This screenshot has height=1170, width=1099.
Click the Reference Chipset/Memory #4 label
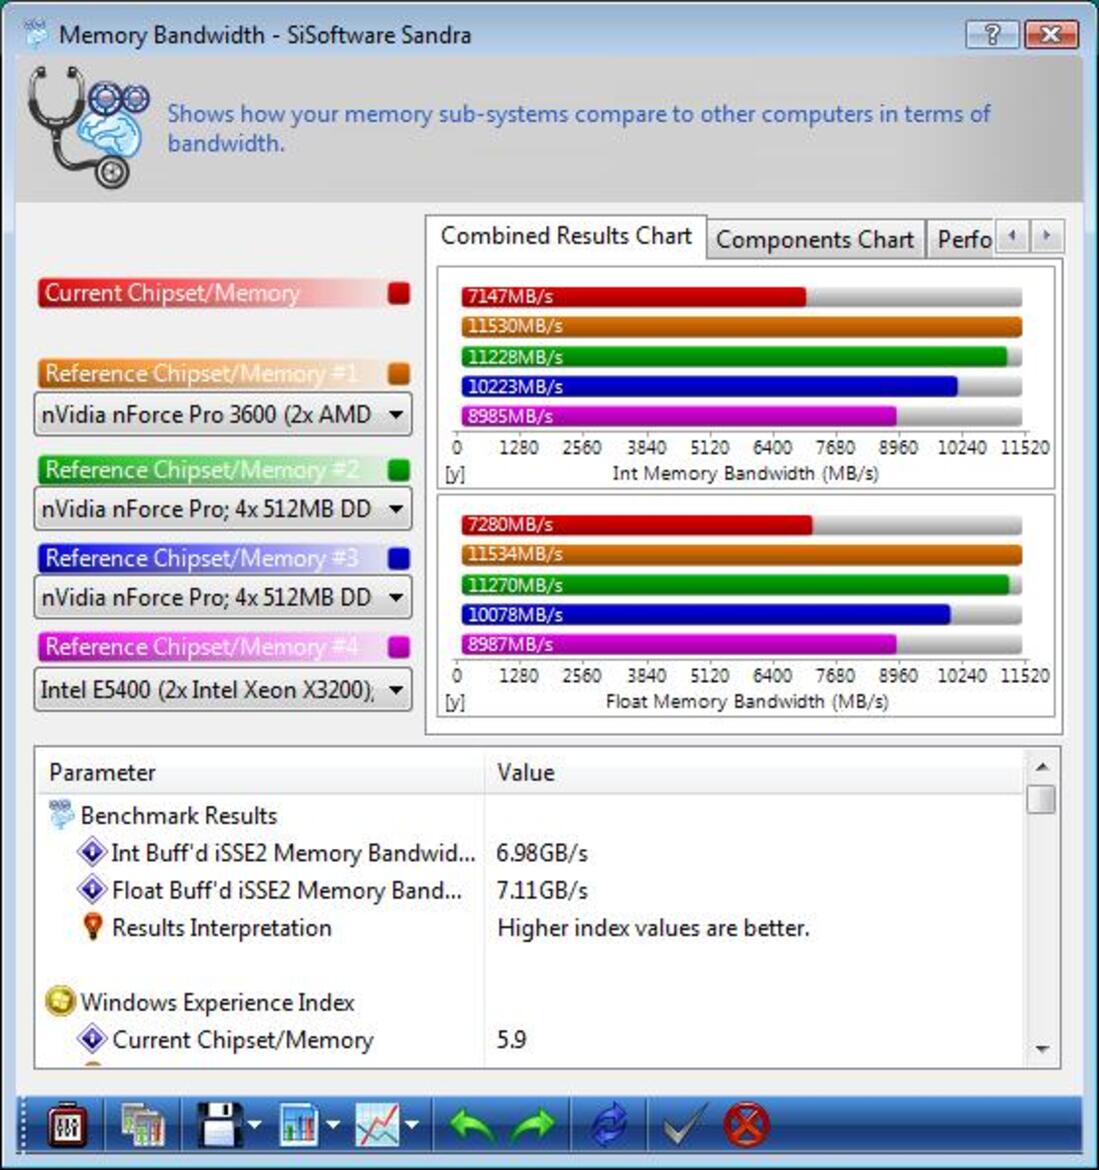(x=201, y=647)
